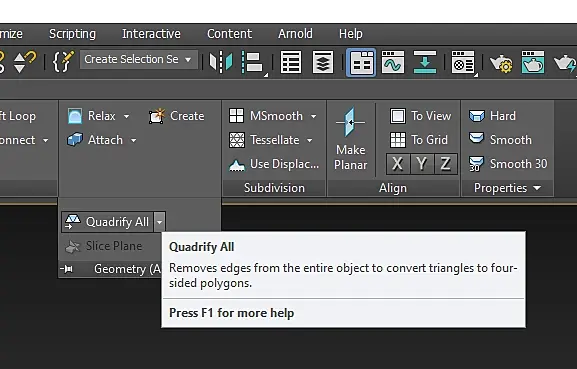
Task: Open the Create Selection Set dropdown
Action: point(139,59)
